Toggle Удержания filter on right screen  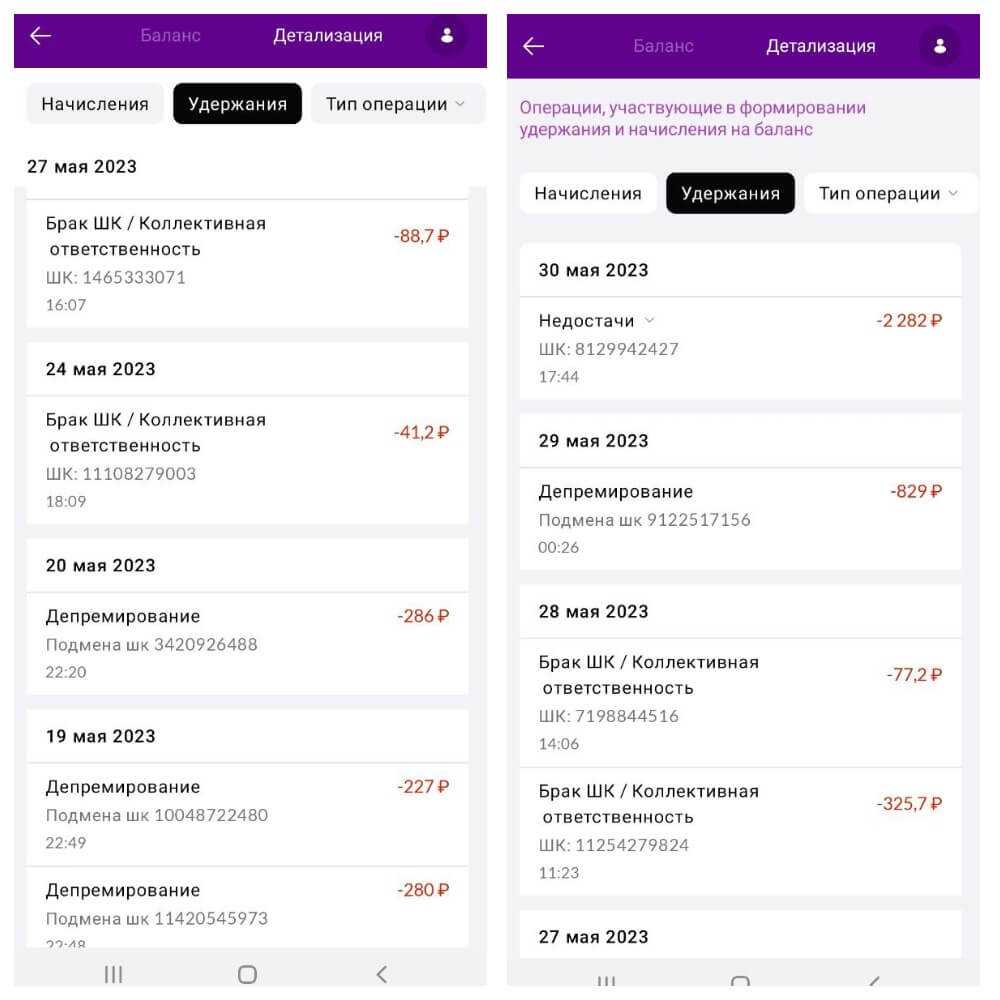[x=730, y=194]
